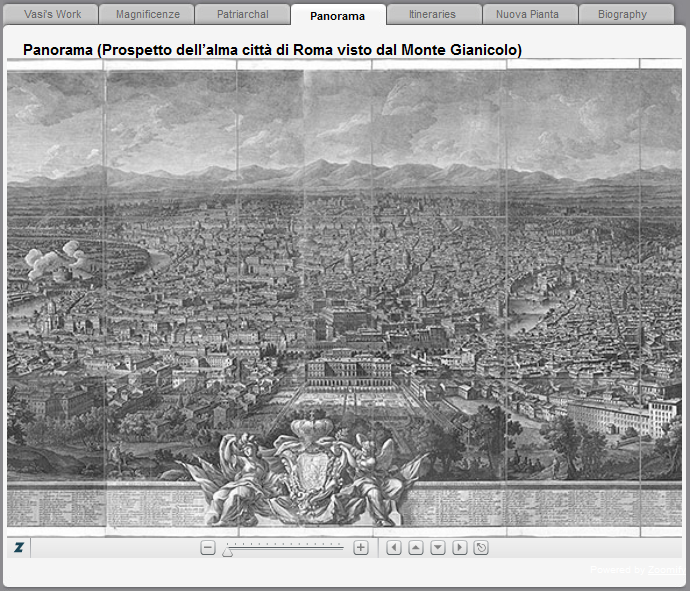Click the zoom out minus icon

coord(208,548)
